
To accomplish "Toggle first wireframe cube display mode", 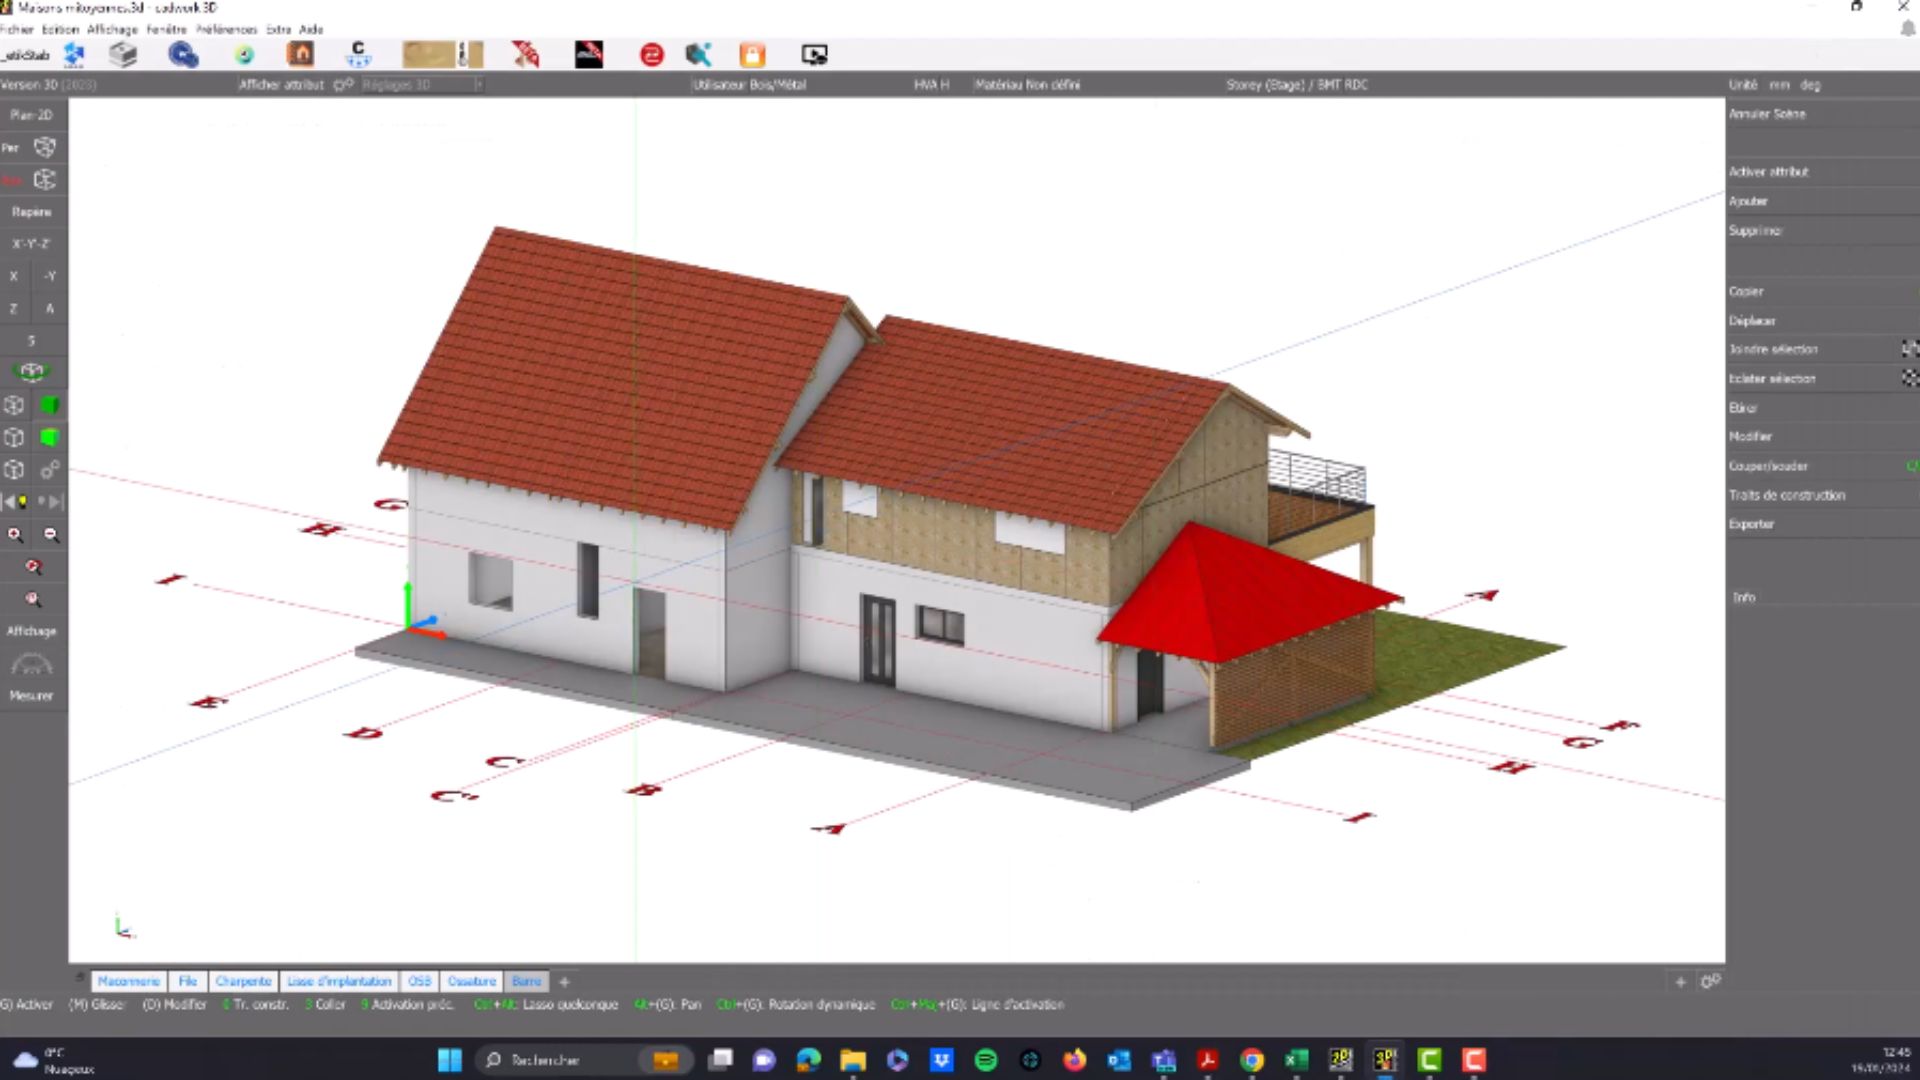I will point(14,405).
